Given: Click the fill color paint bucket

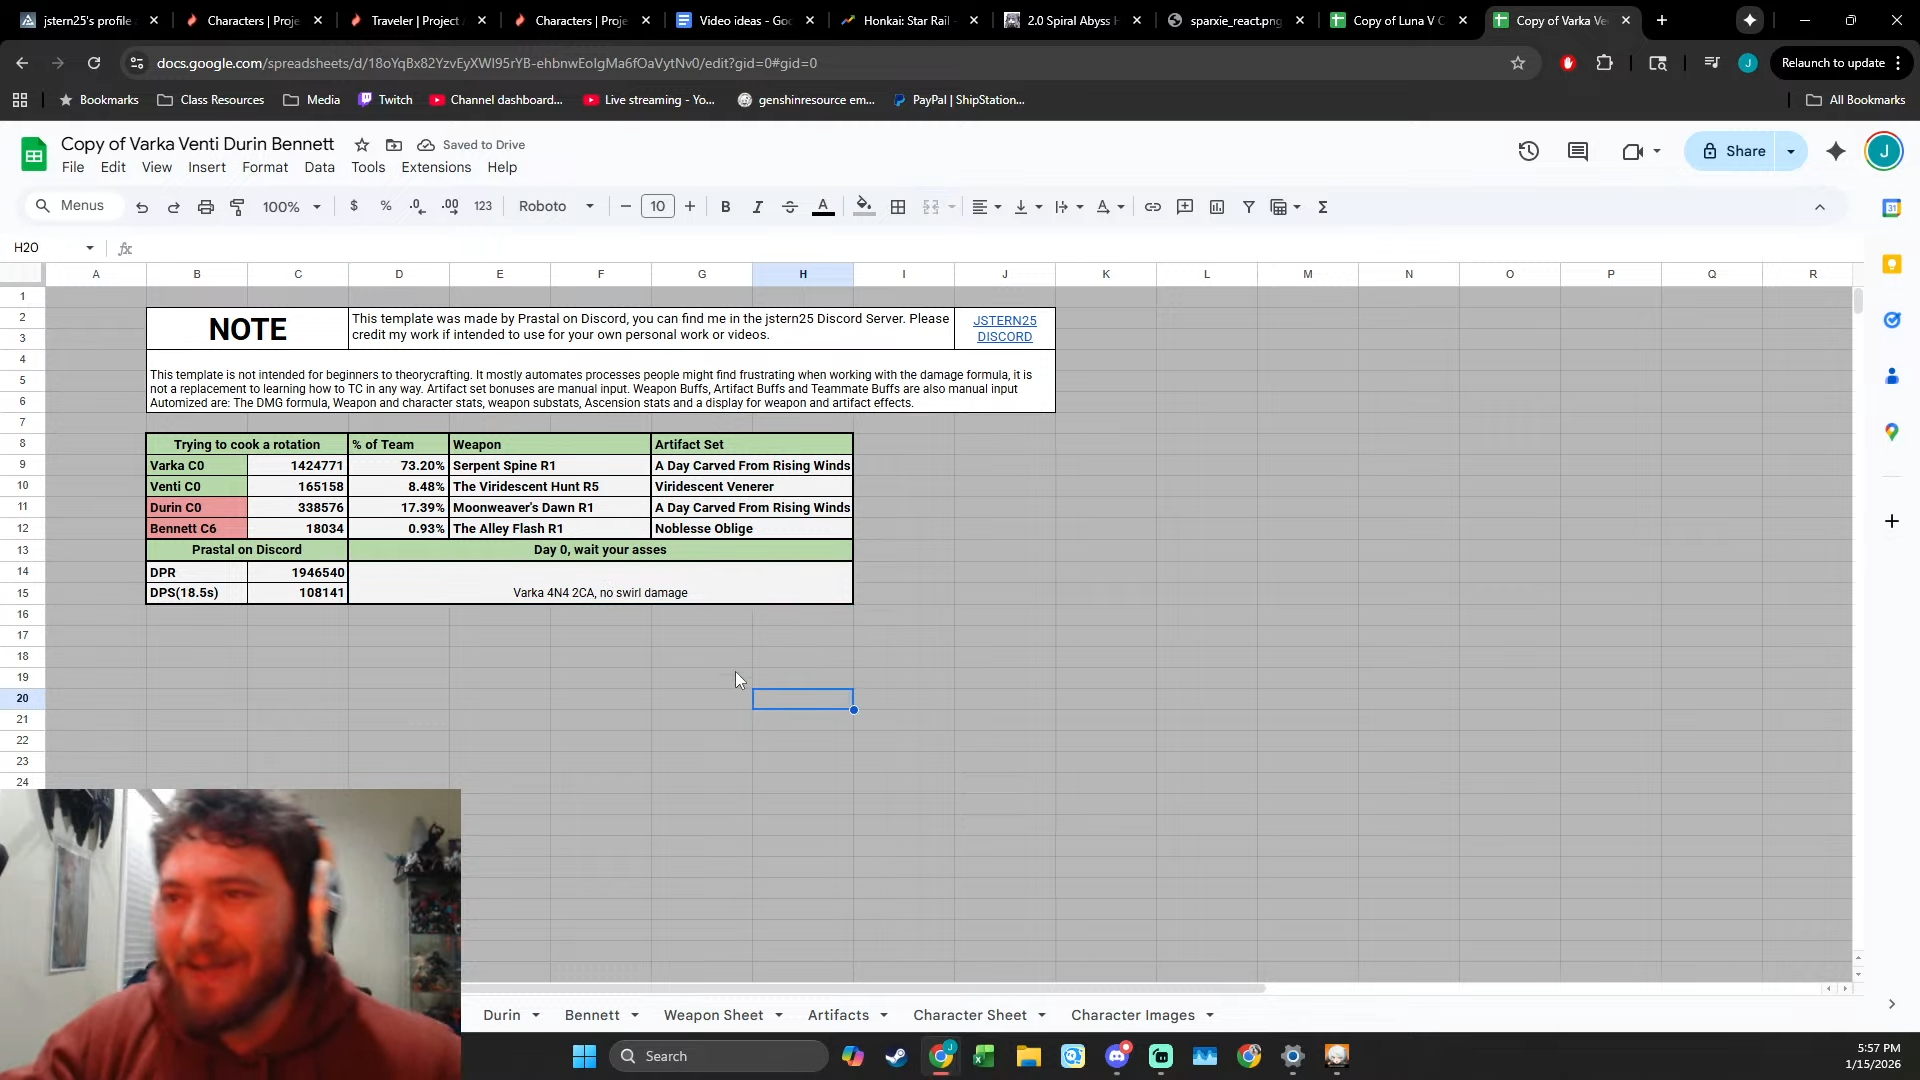Looking at the screenshot, I should click(x=864, y=207).
